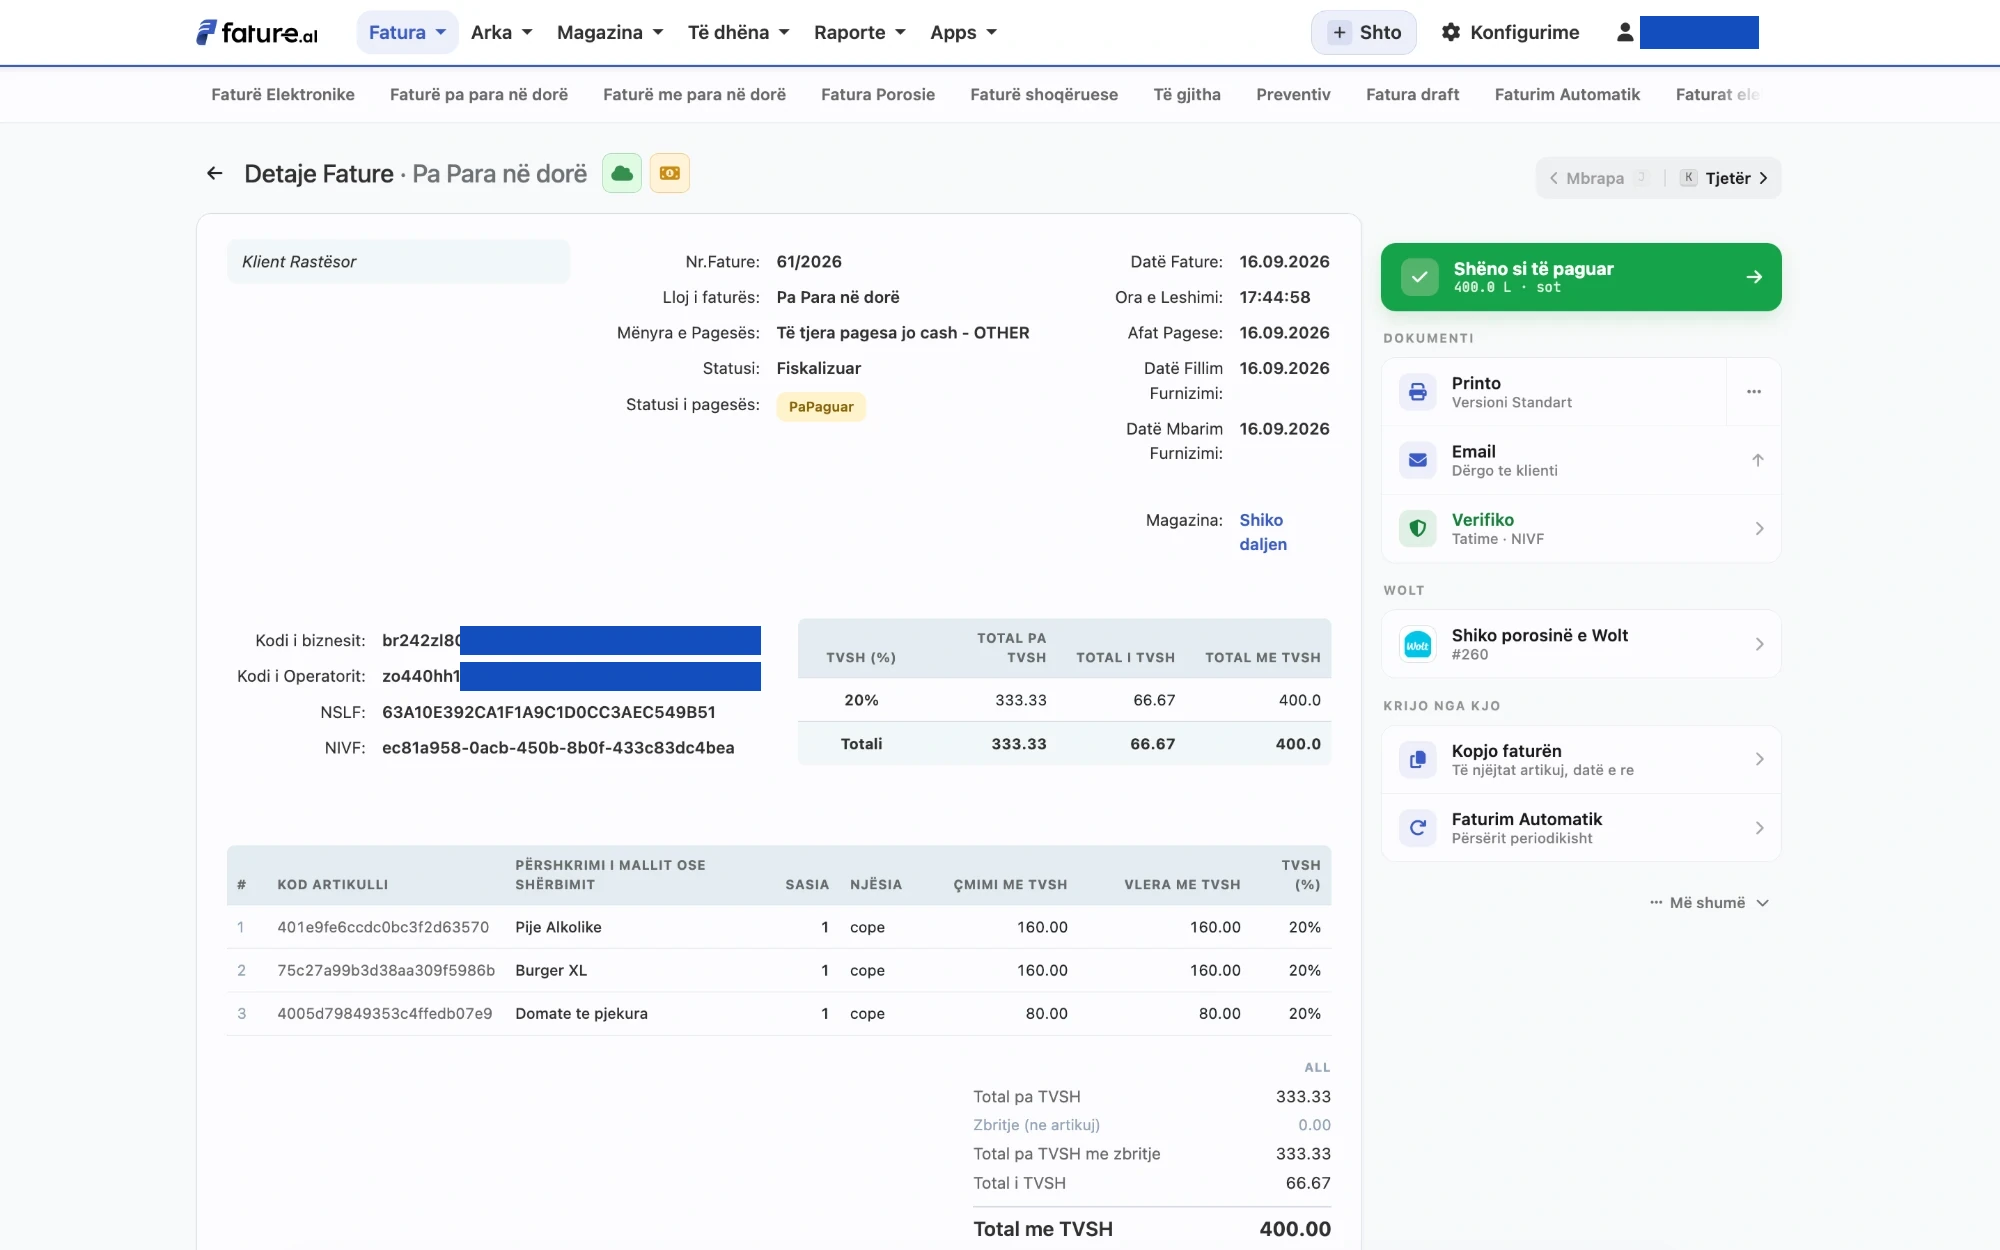Click the green cloud status icon
Image resolution: width=2000 pixels, height=1250 pixels.
click(x=622, y=173)
